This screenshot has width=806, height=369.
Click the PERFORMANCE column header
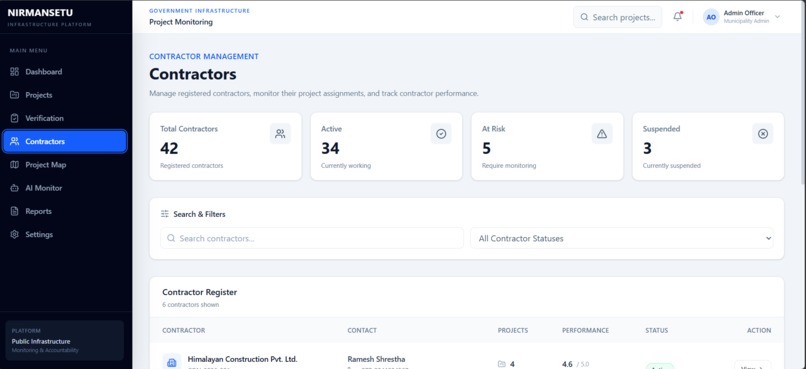[x=585, y=330]
